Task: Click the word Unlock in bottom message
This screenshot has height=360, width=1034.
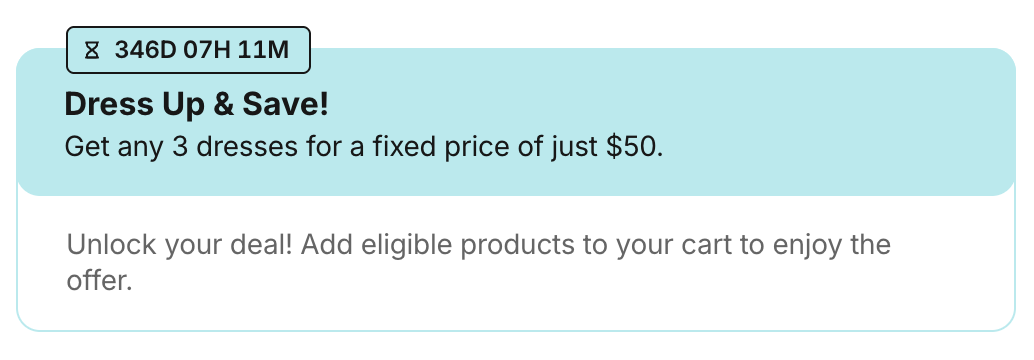Action: click(x=111, y=245)
